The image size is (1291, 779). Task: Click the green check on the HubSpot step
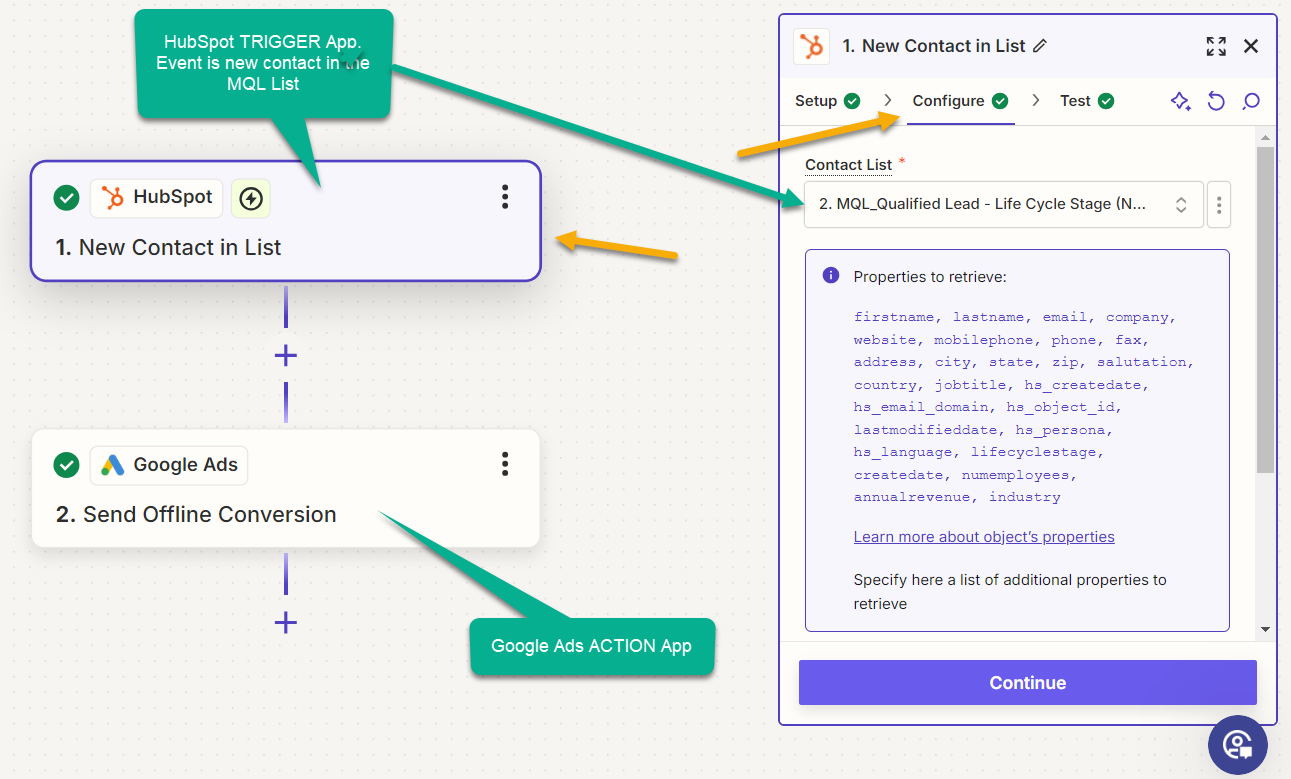[x=66, y=198]
